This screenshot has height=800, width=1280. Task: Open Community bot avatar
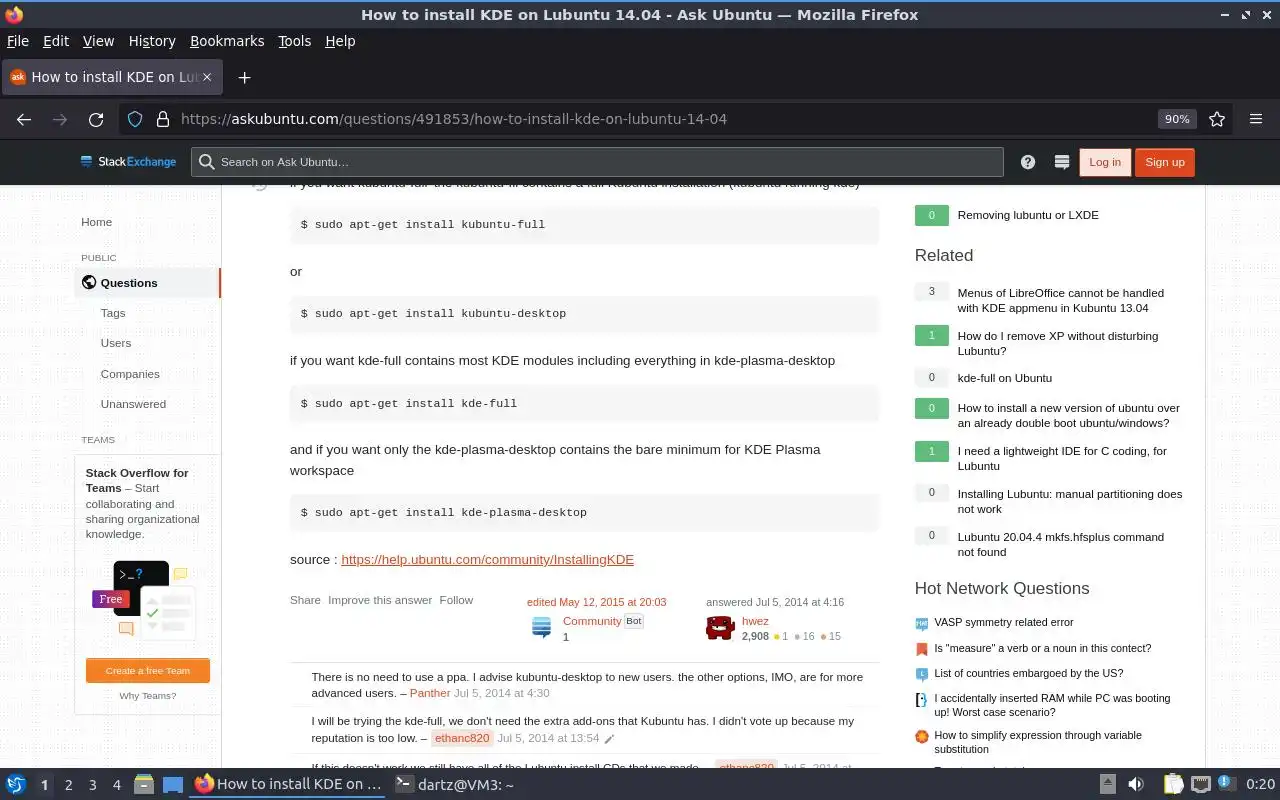tap(541, 628)
